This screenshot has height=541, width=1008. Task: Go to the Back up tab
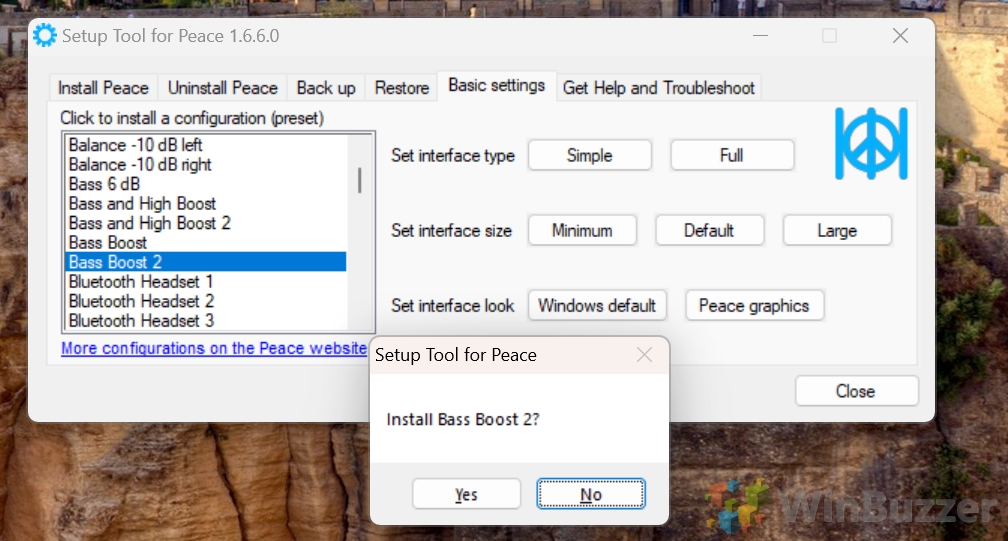point(326,88)
